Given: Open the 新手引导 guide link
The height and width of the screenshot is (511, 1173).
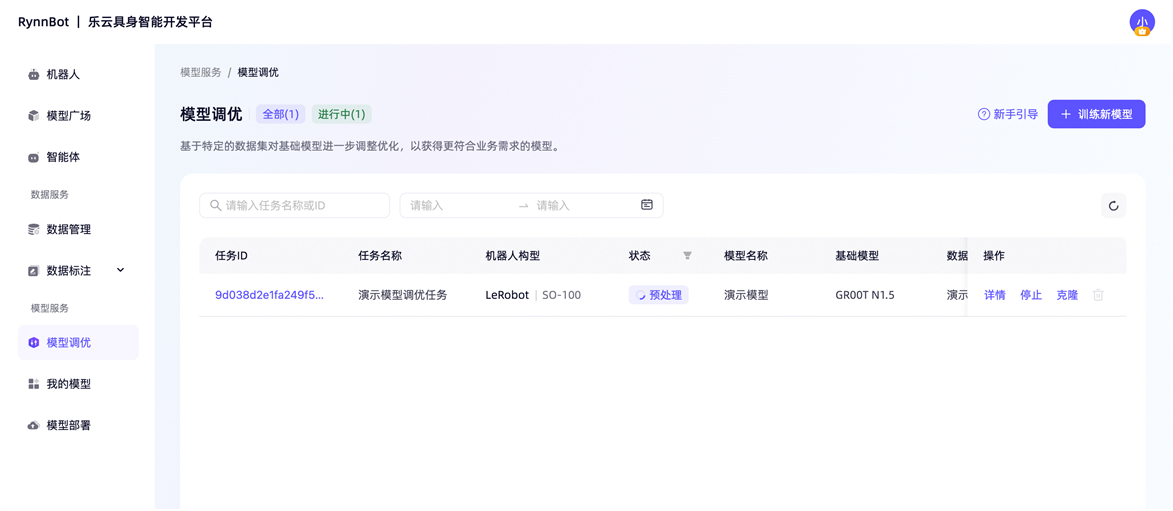Looking at the screenshot, I should click(x=1008, y=114).
